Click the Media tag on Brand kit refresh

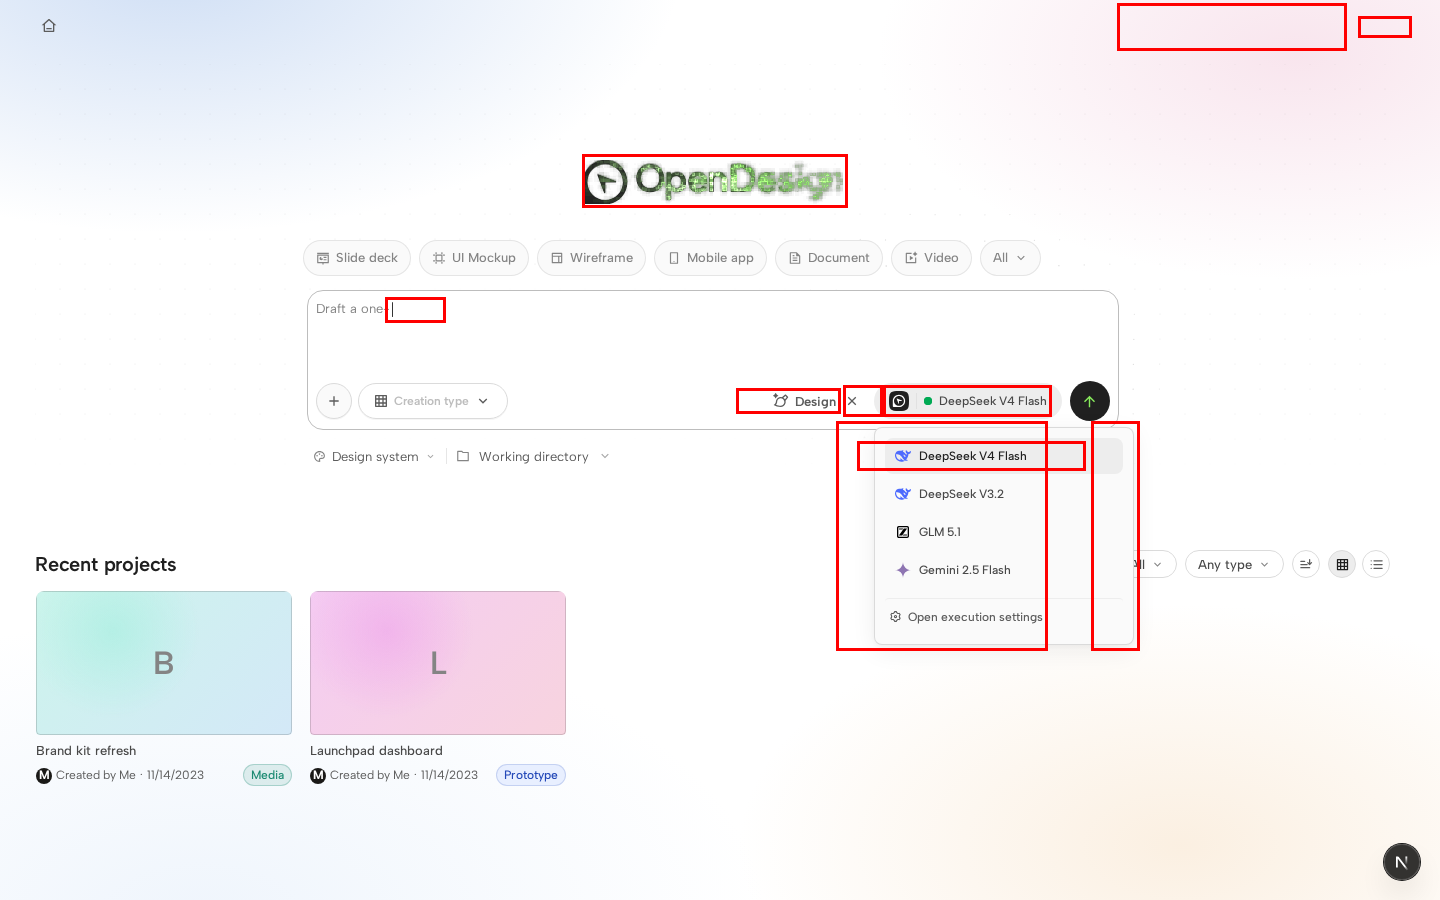pyautogui.click(x=267, y=775)
